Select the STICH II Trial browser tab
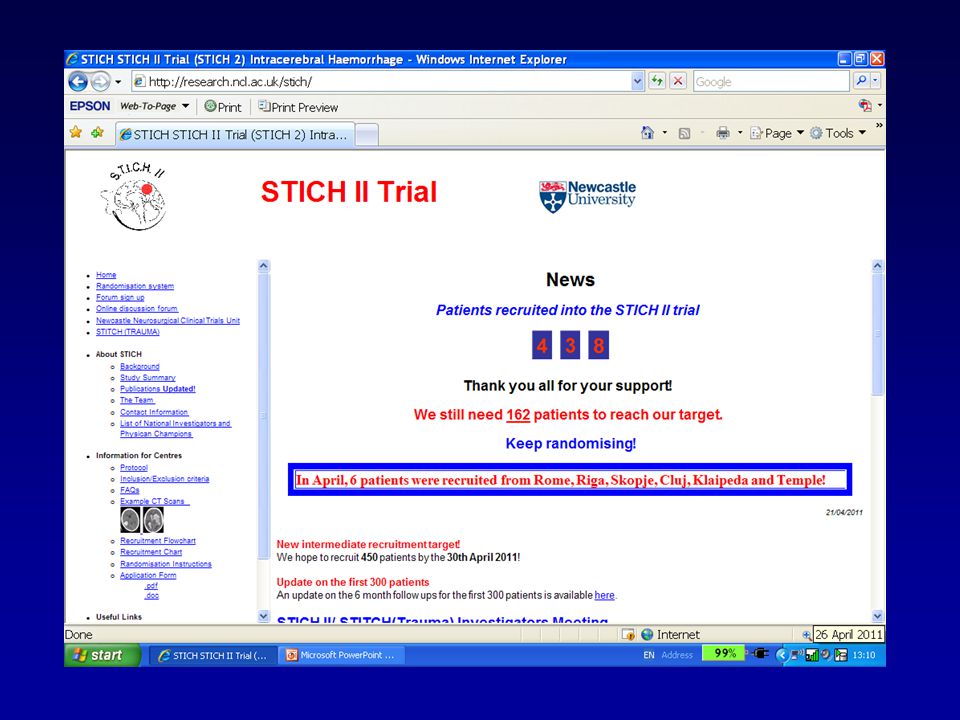The image size is (960, 720). [x=234, y=135]
